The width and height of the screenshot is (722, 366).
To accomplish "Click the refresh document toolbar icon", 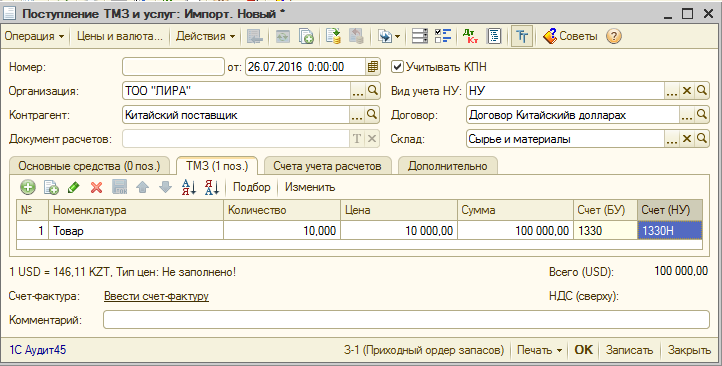I will (283, 36).
